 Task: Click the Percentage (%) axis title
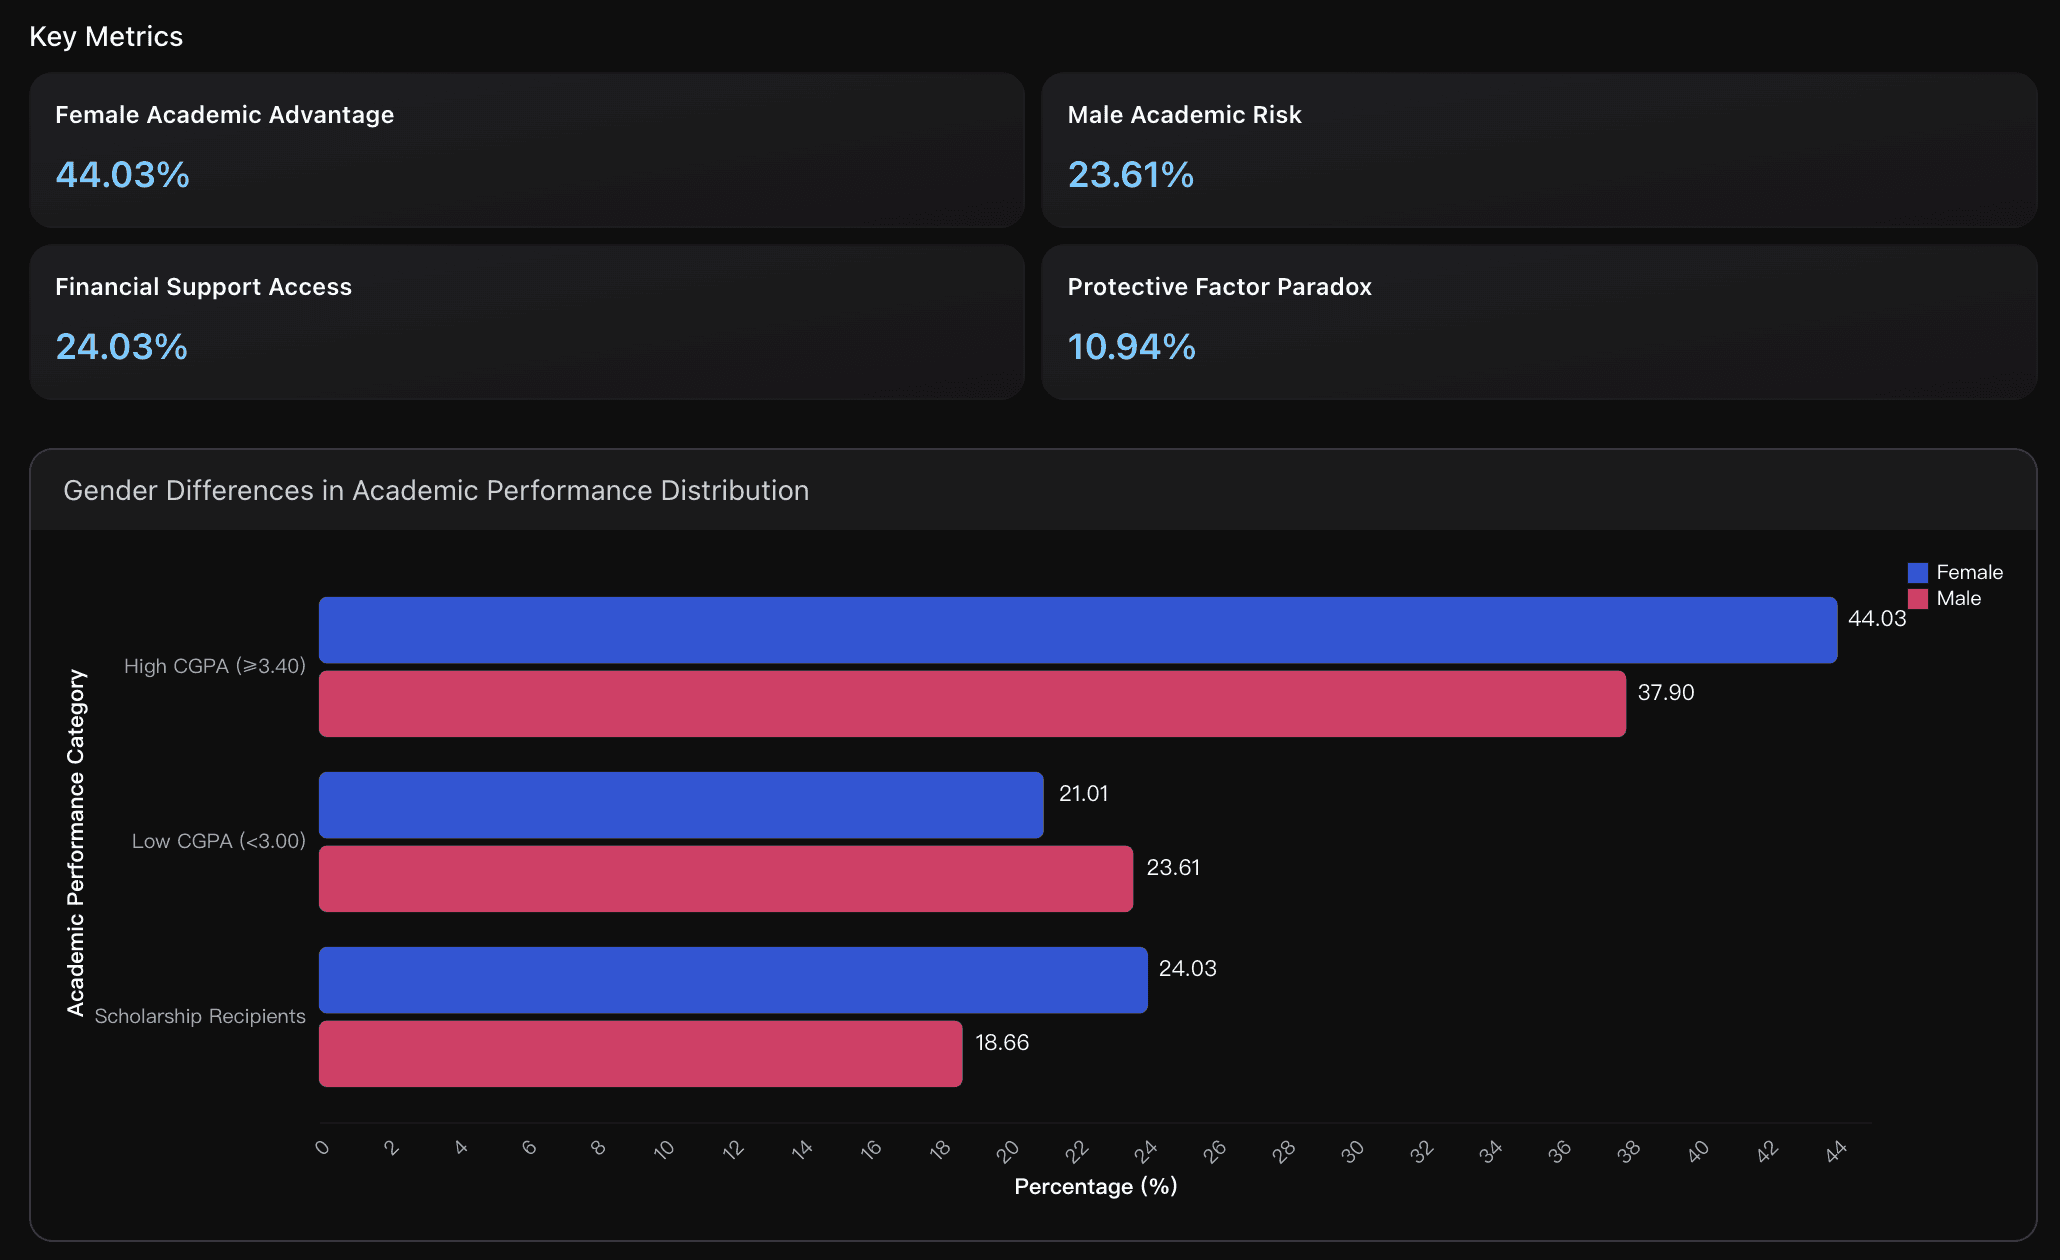point(1095,1187)
